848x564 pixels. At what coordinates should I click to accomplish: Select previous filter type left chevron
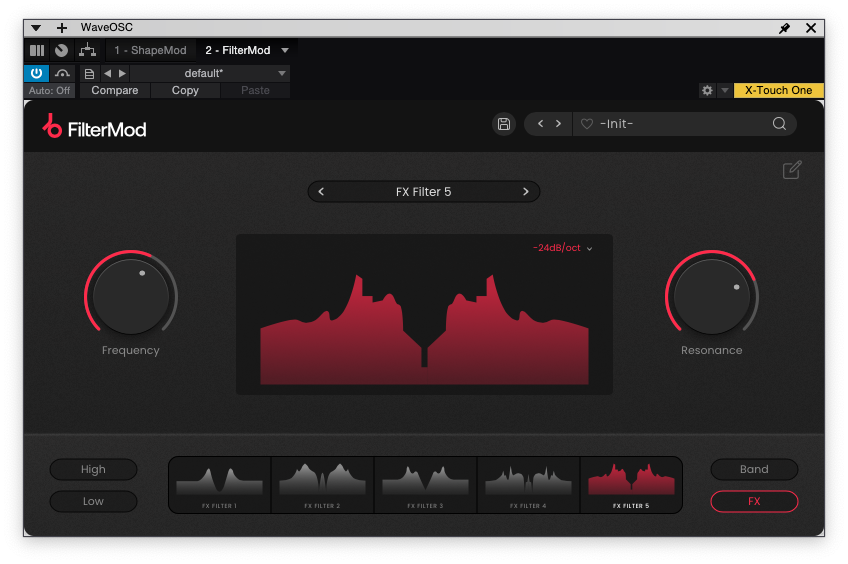coord(321,191)
